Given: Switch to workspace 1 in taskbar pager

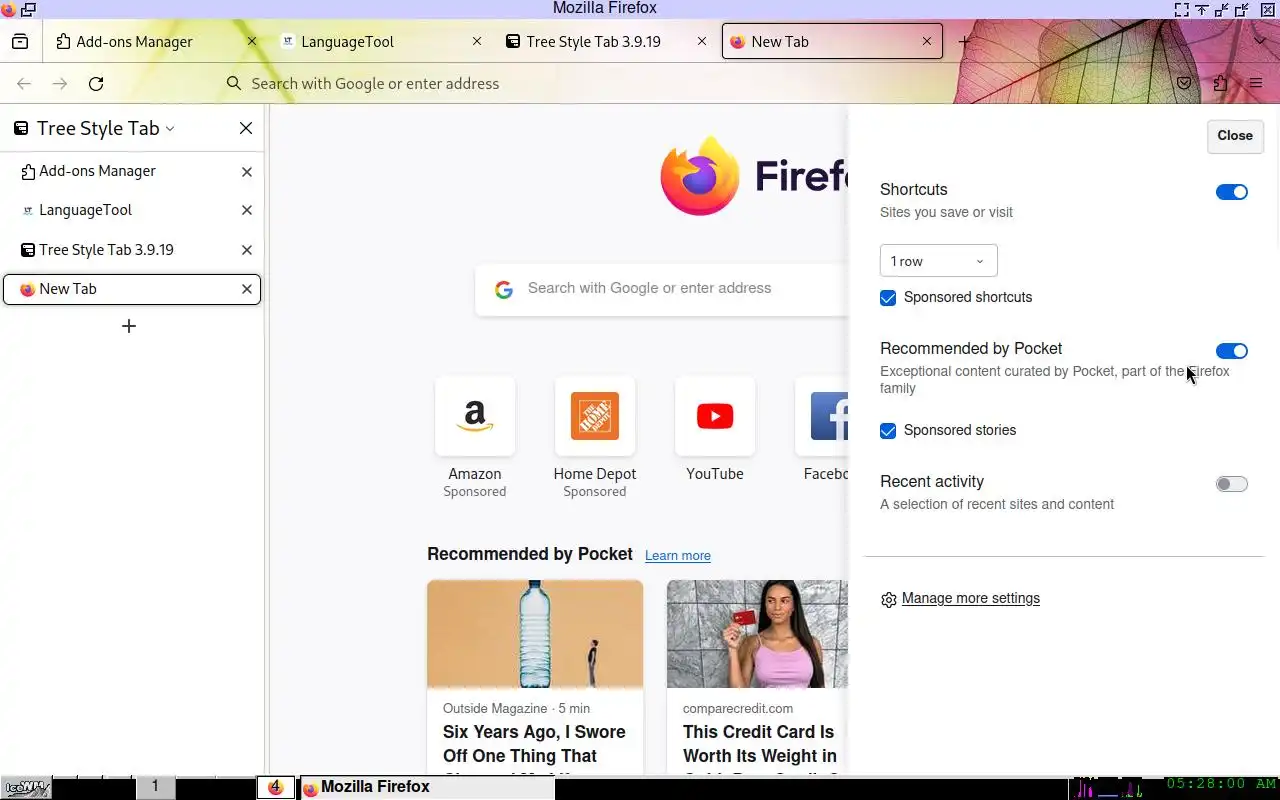Looking at the screenshot, I should coord(155,787).
